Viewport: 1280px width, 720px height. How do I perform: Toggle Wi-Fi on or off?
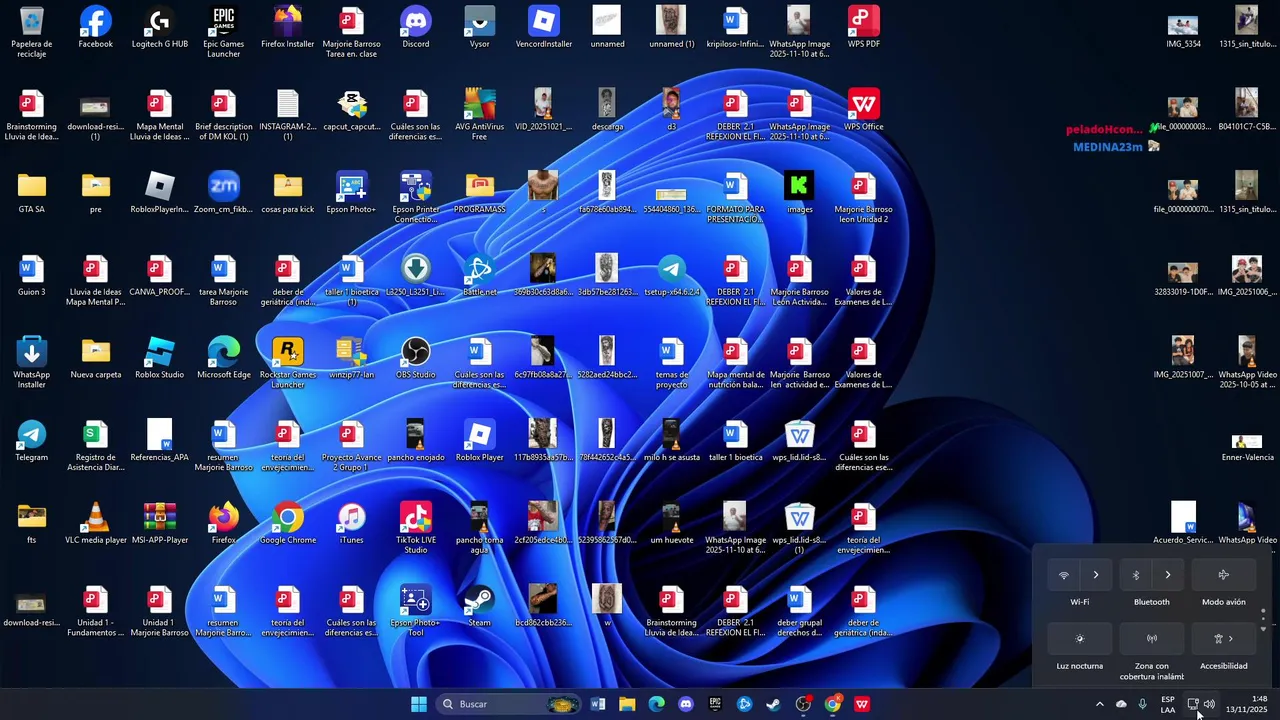point(1064,575)
